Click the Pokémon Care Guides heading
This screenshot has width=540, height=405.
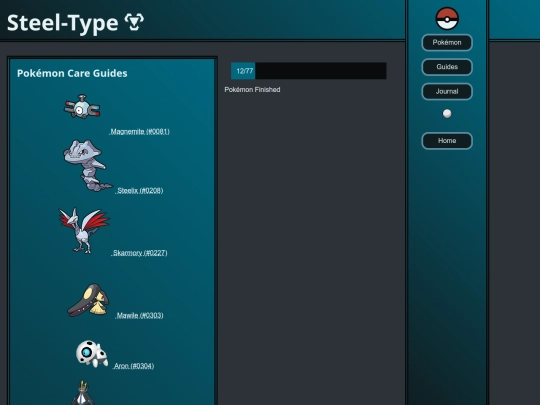coord(72,73)
